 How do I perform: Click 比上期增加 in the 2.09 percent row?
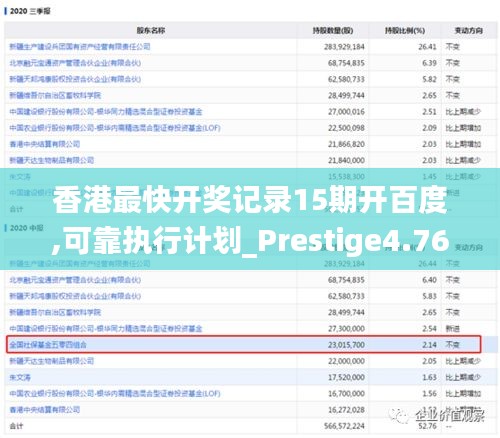pyautogui.click(x=463, y=128)
